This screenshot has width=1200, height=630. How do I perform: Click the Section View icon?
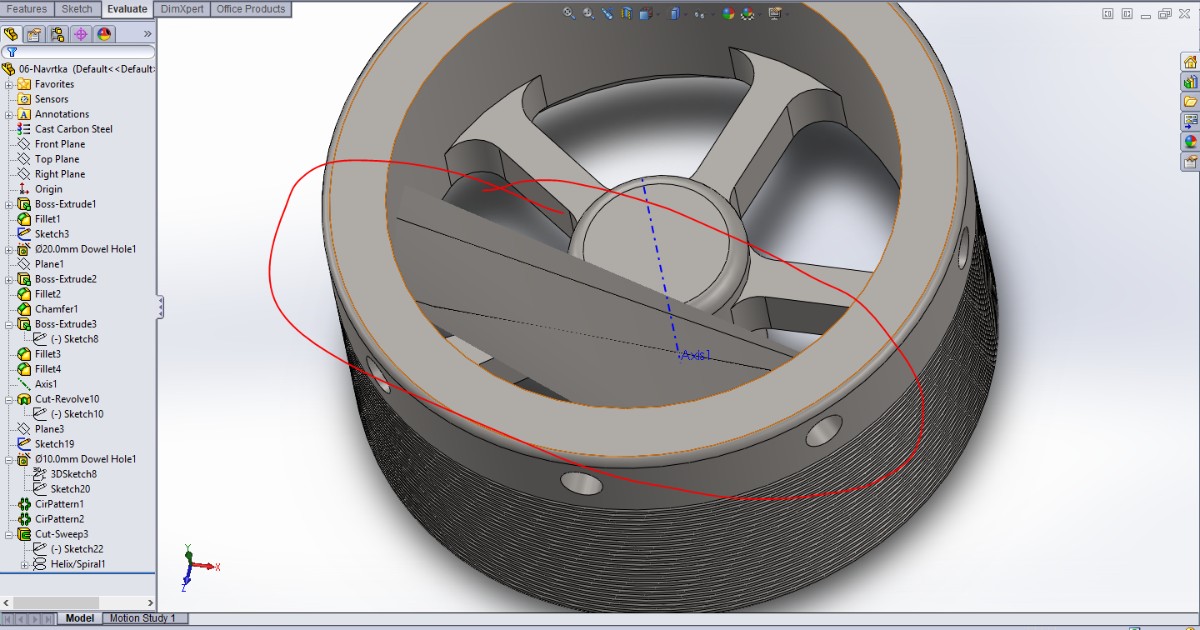pos(628,13)
